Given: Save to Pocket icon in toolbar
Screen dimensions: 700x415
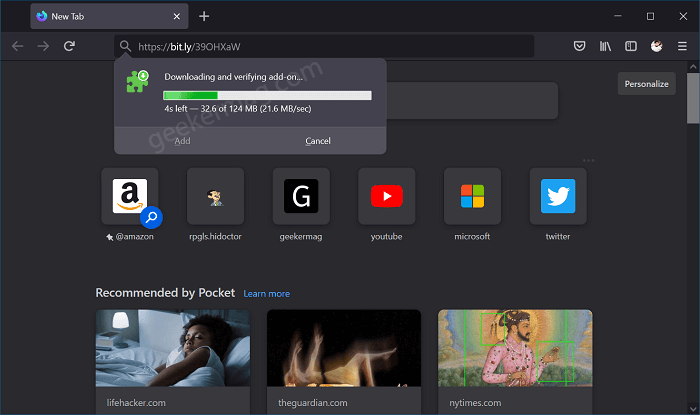Looking at the screenshot, I should pyautogui.click(x=579, y=46).
